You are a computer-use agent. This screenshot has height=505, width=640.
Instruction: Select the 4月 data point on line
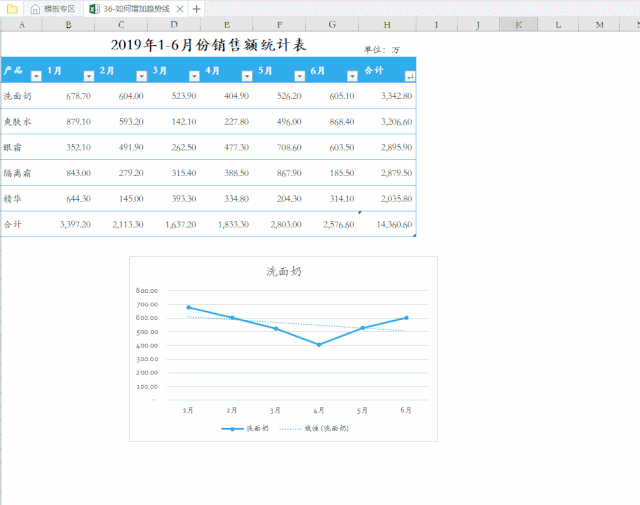[319, 345]
